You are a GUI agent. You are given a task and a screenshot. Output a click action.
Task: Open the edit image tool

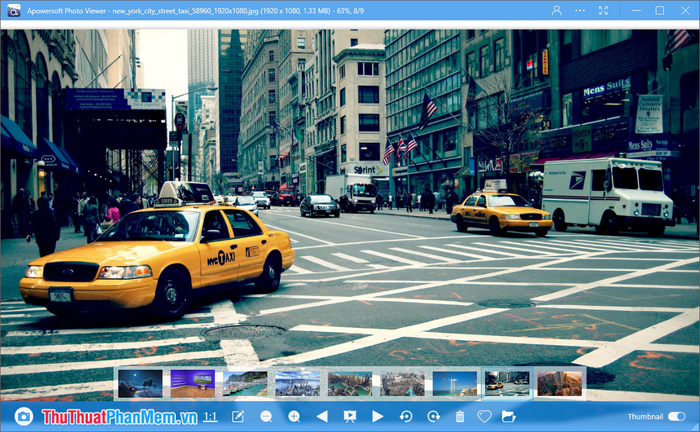[238, 417]
